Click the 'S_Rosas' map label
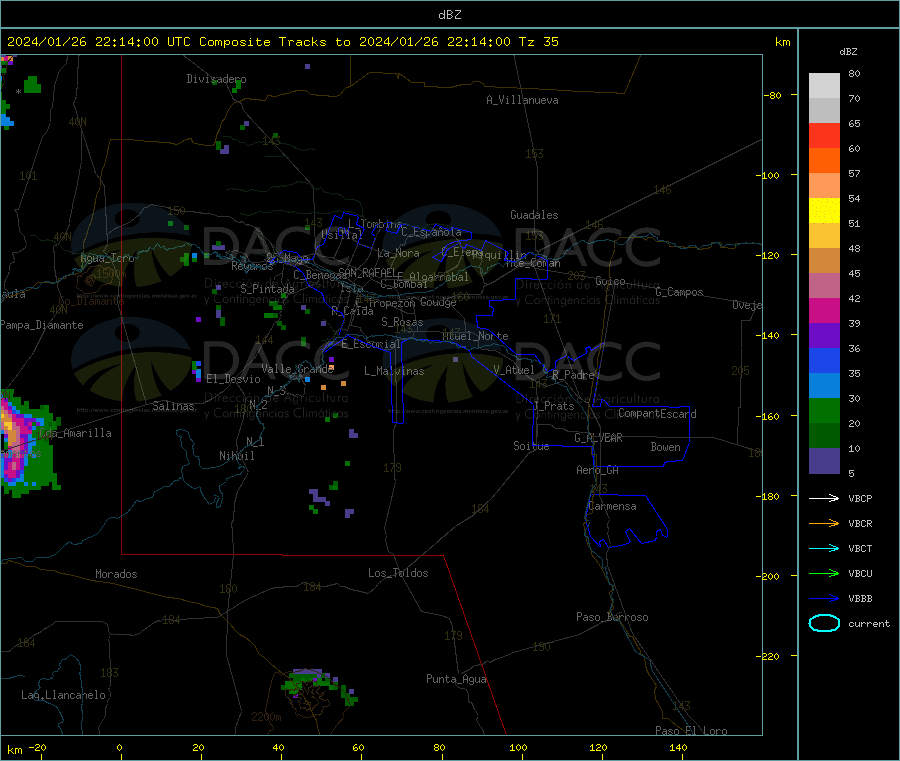900x761 pixels. tap(402, 322)
